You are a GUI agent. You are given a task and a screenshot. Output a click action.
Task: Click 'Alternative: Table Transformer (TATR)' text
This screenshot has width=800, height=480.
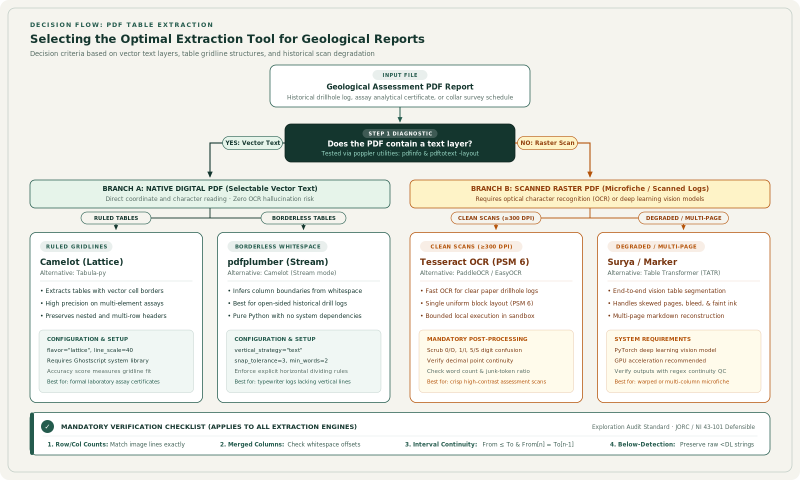click(664, 273)
